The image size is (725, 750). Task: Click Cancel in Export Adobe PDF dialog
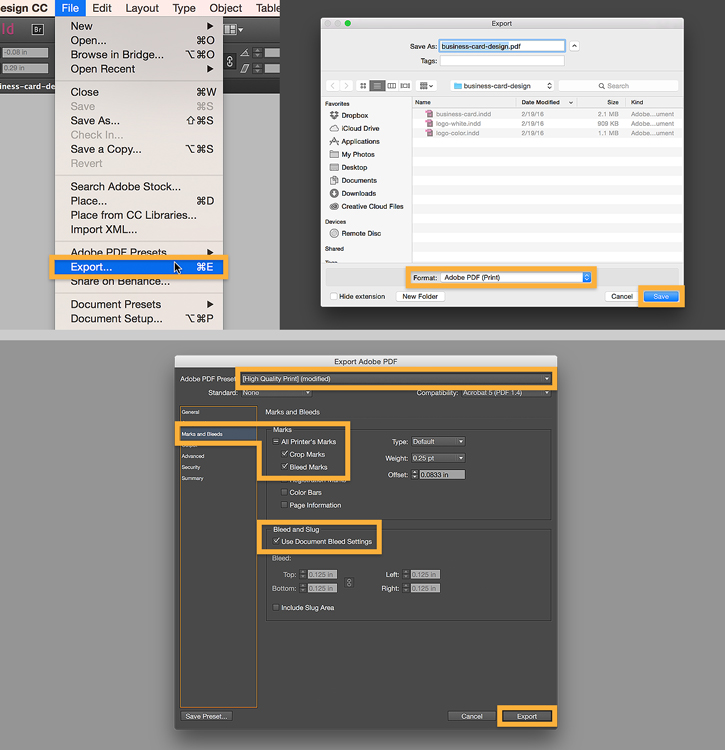click(x=472, y=716)
